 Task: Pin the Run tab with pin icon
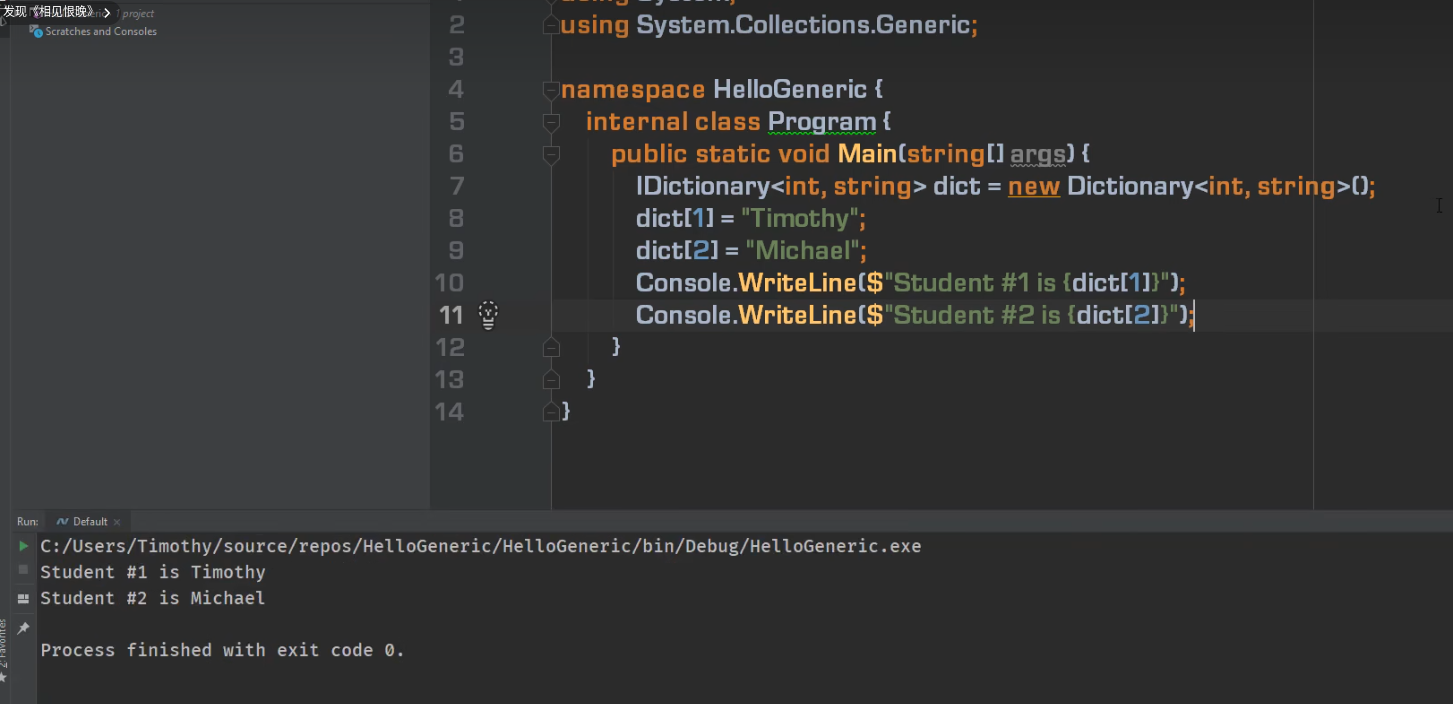23,627
